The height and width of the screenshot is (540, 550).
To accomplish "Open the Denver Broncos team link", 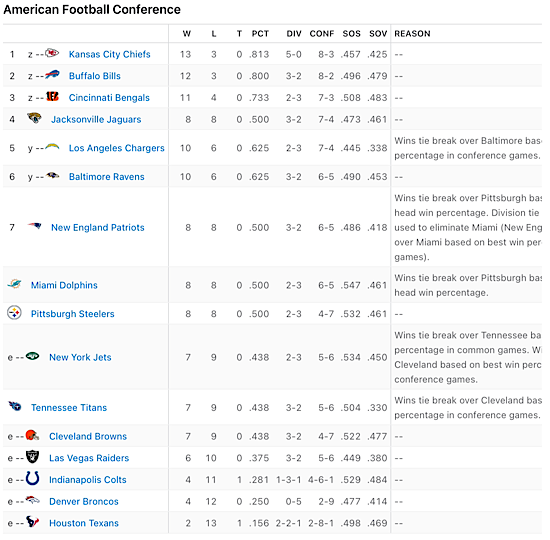I will (x=84, y=502).
